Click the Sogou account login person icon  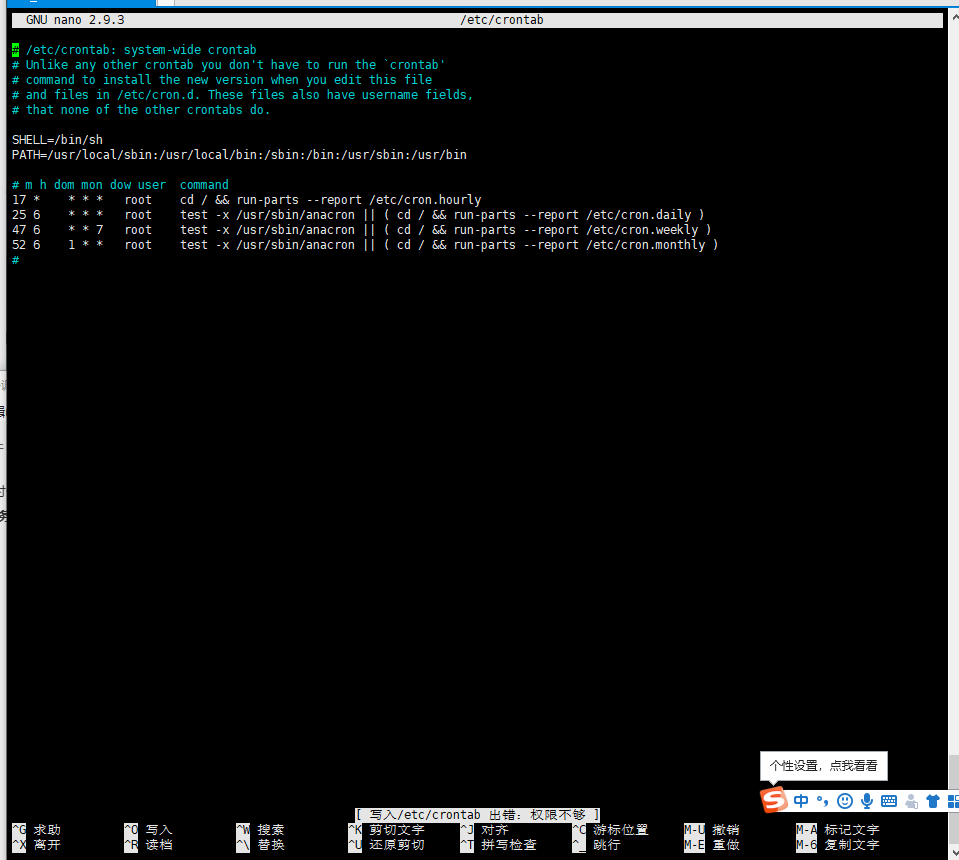[x=911, y=801]
